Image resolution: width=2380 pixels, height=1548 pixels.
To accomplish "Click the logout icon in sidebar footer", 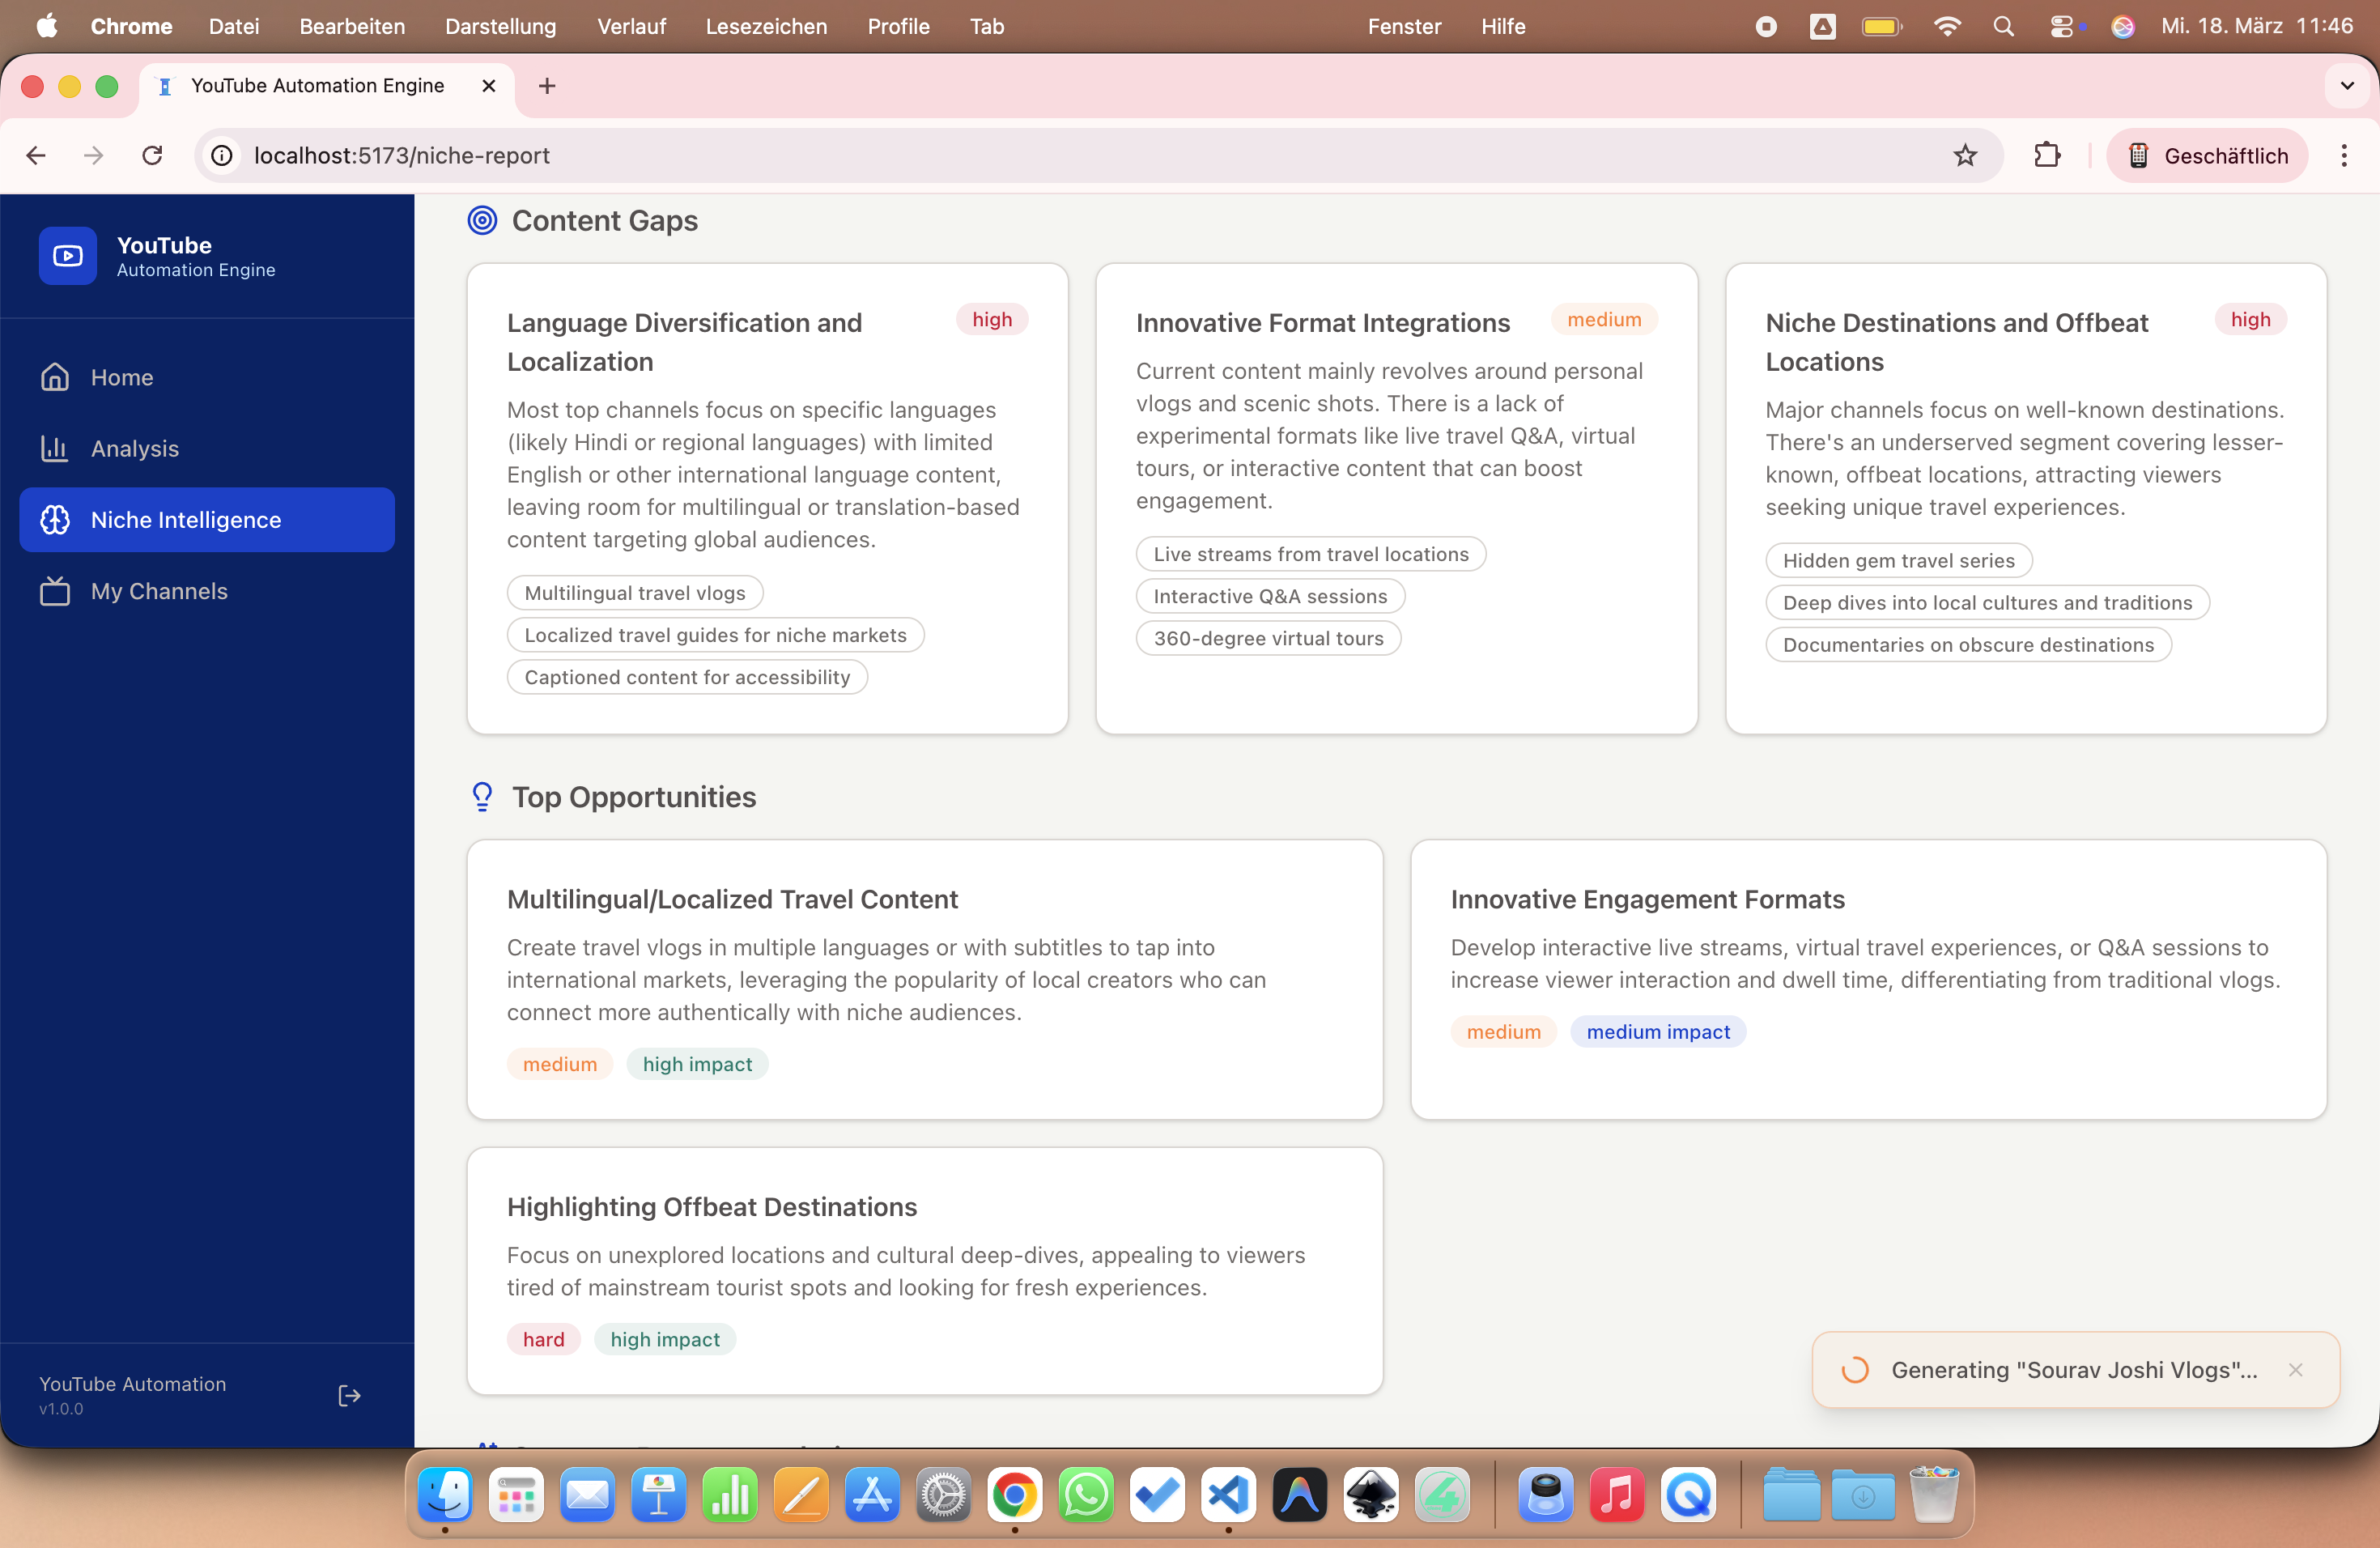I will pyautogui.click(x=349, y=1395).
